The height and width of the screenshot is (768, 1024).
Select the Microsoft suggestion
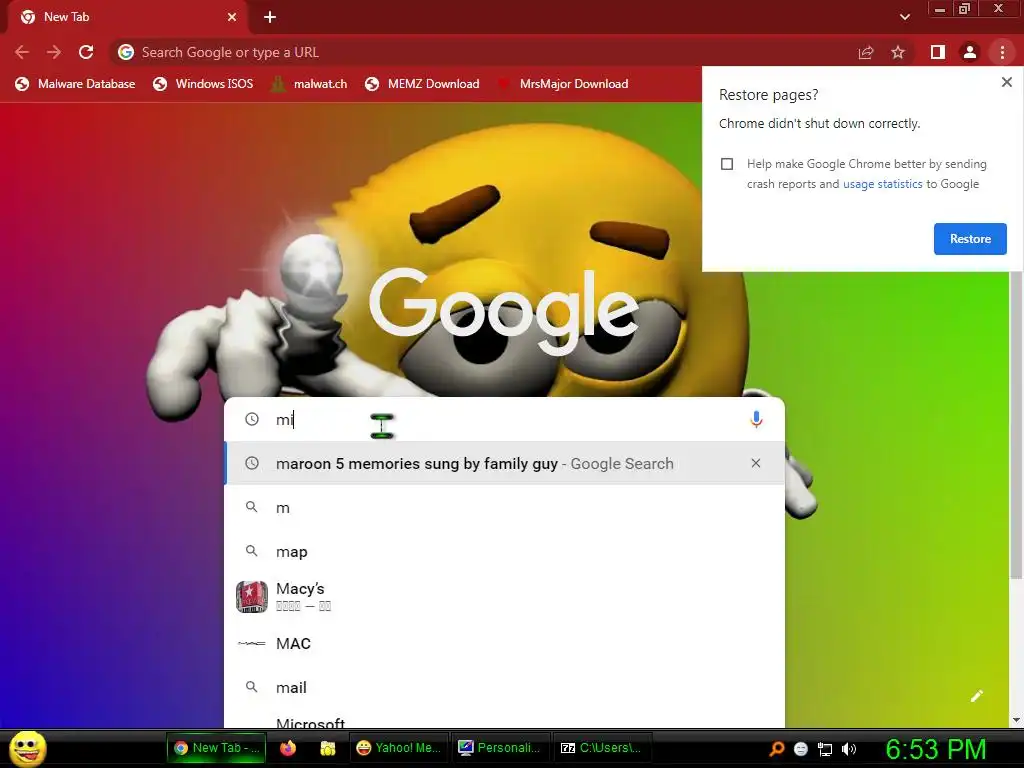[504, 720]
